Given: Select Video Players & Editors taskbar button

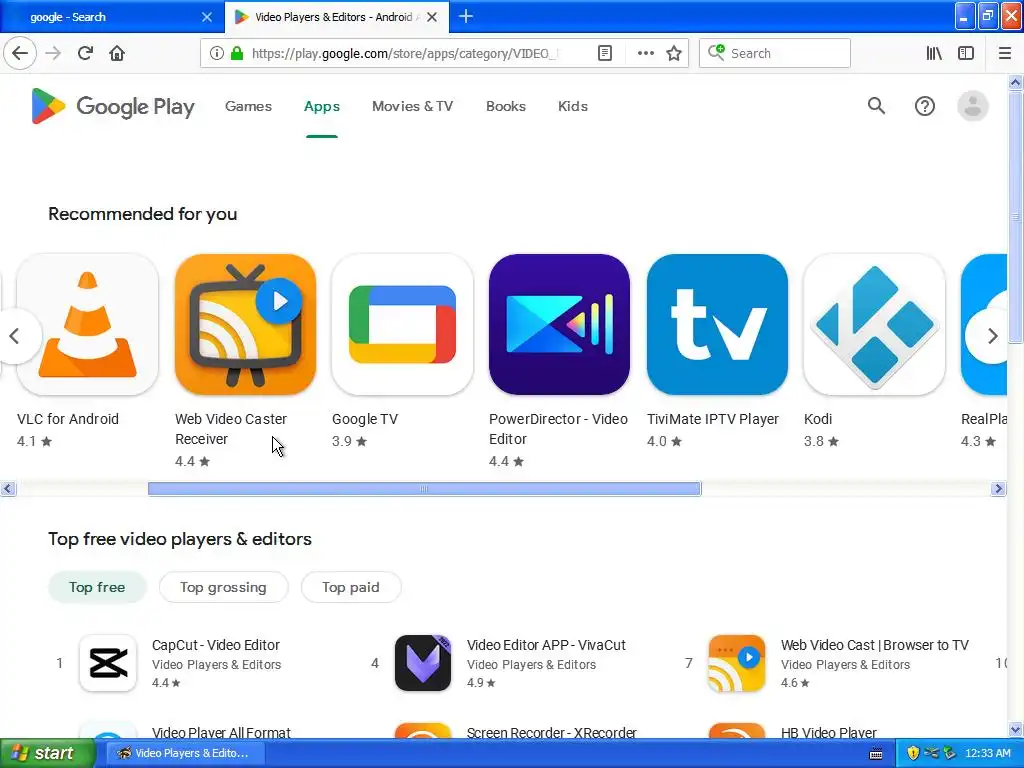Looking at the screenshot, I should tap(185, 753).
